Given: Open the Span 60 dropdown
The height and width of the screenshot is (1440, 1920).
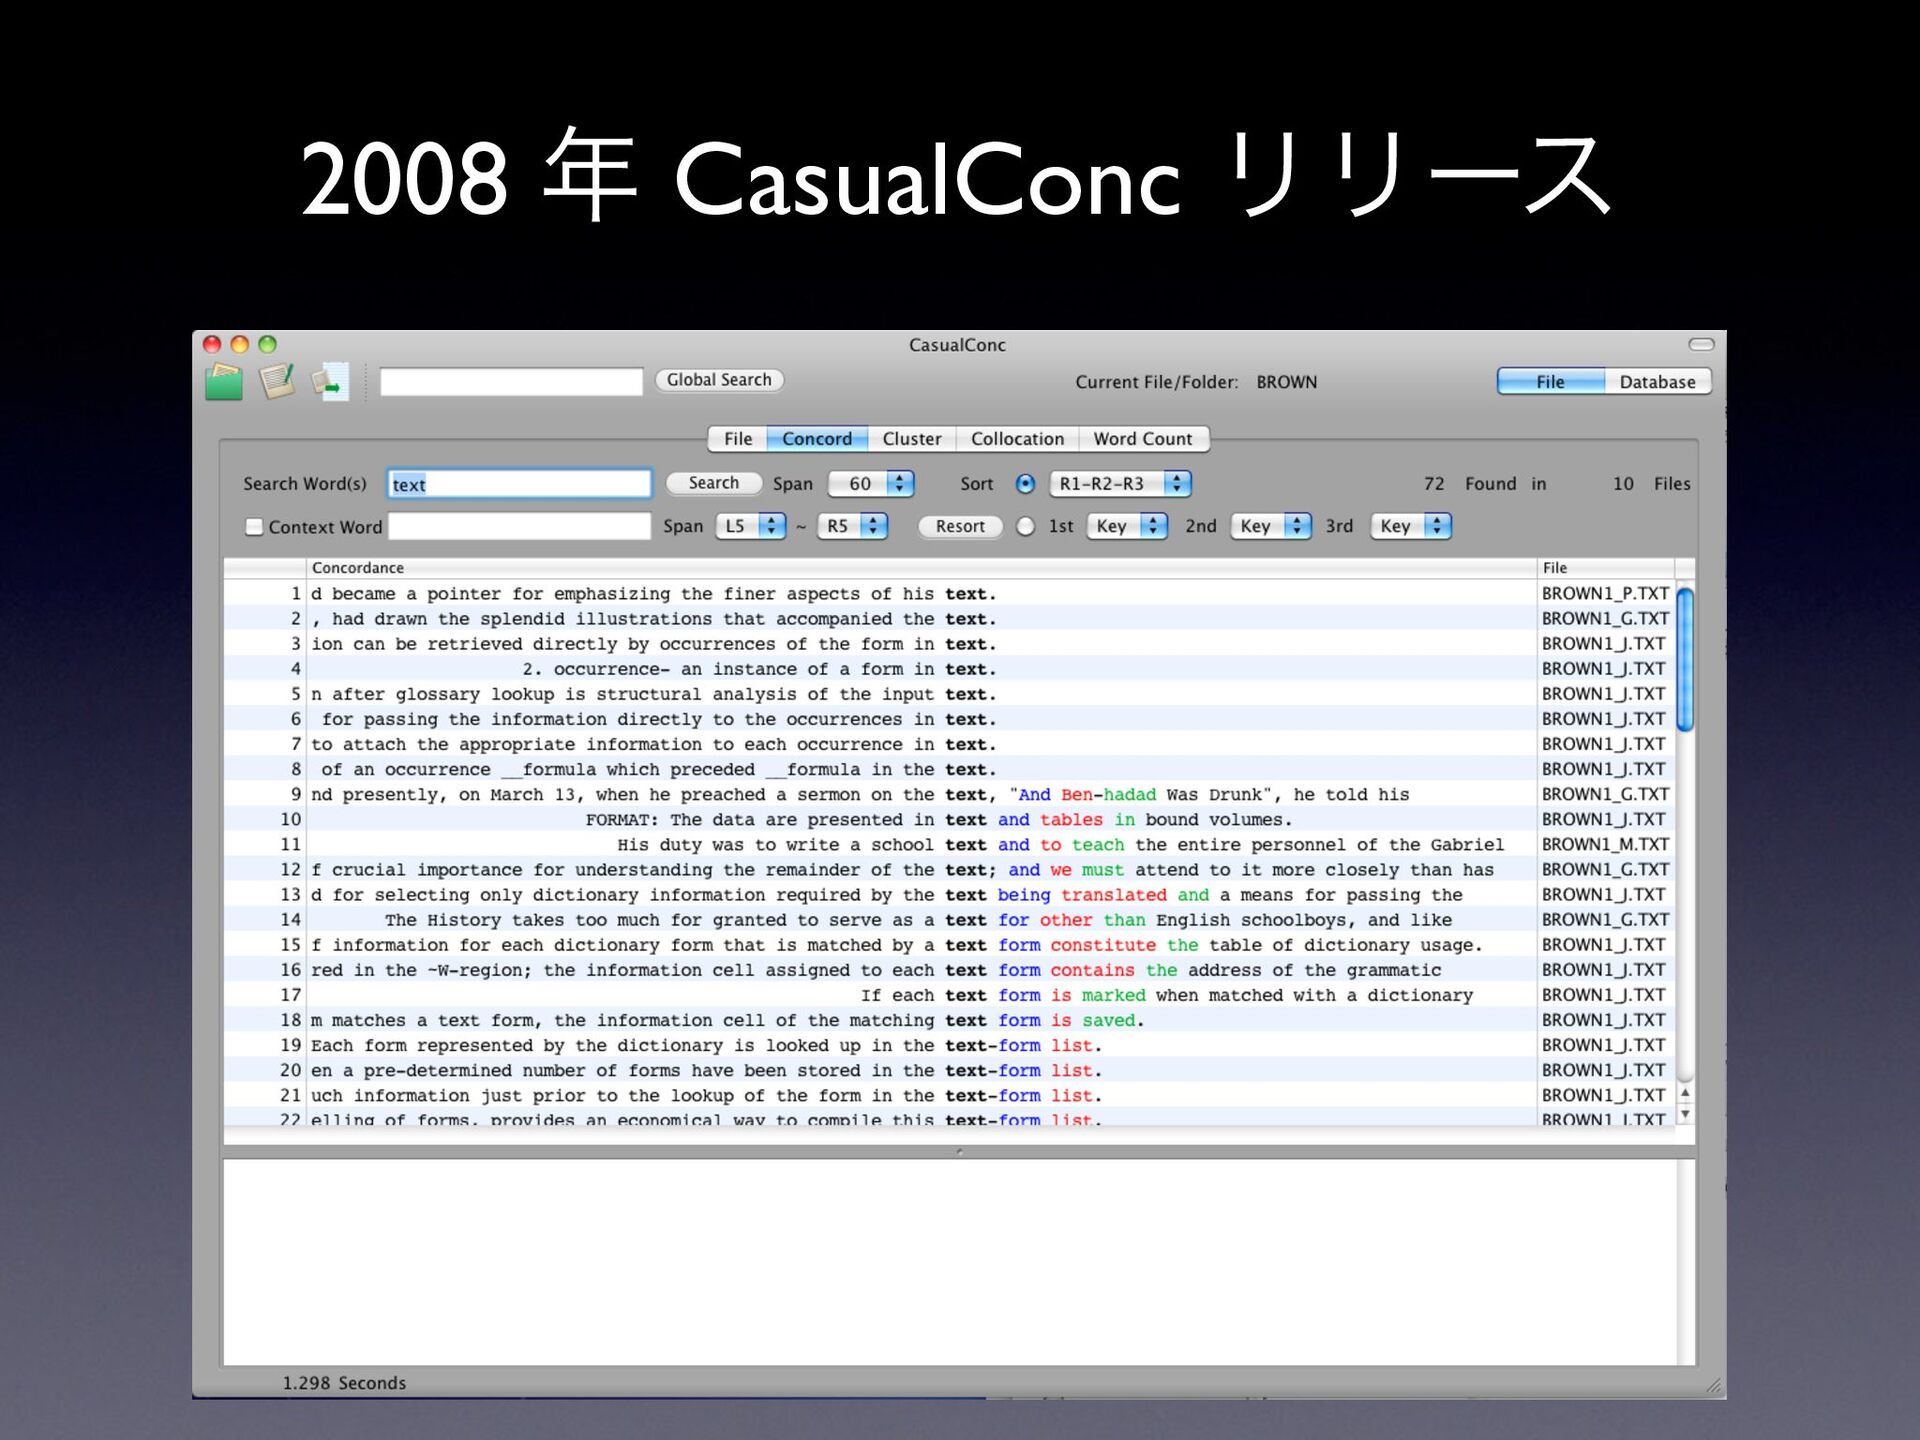Looking at the screenshot, I should (x=871, y=484).
